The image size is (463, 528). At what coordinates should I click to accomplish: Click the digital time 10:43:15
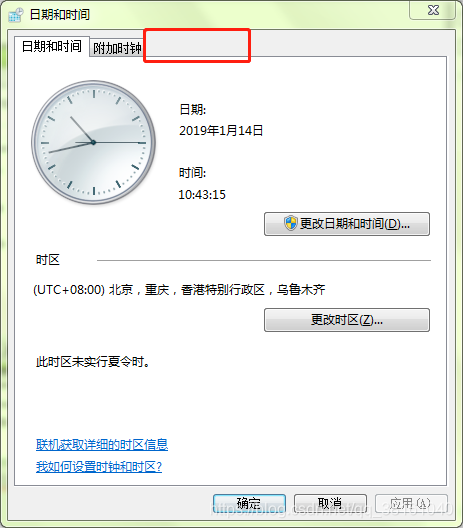tap(202, 195)
